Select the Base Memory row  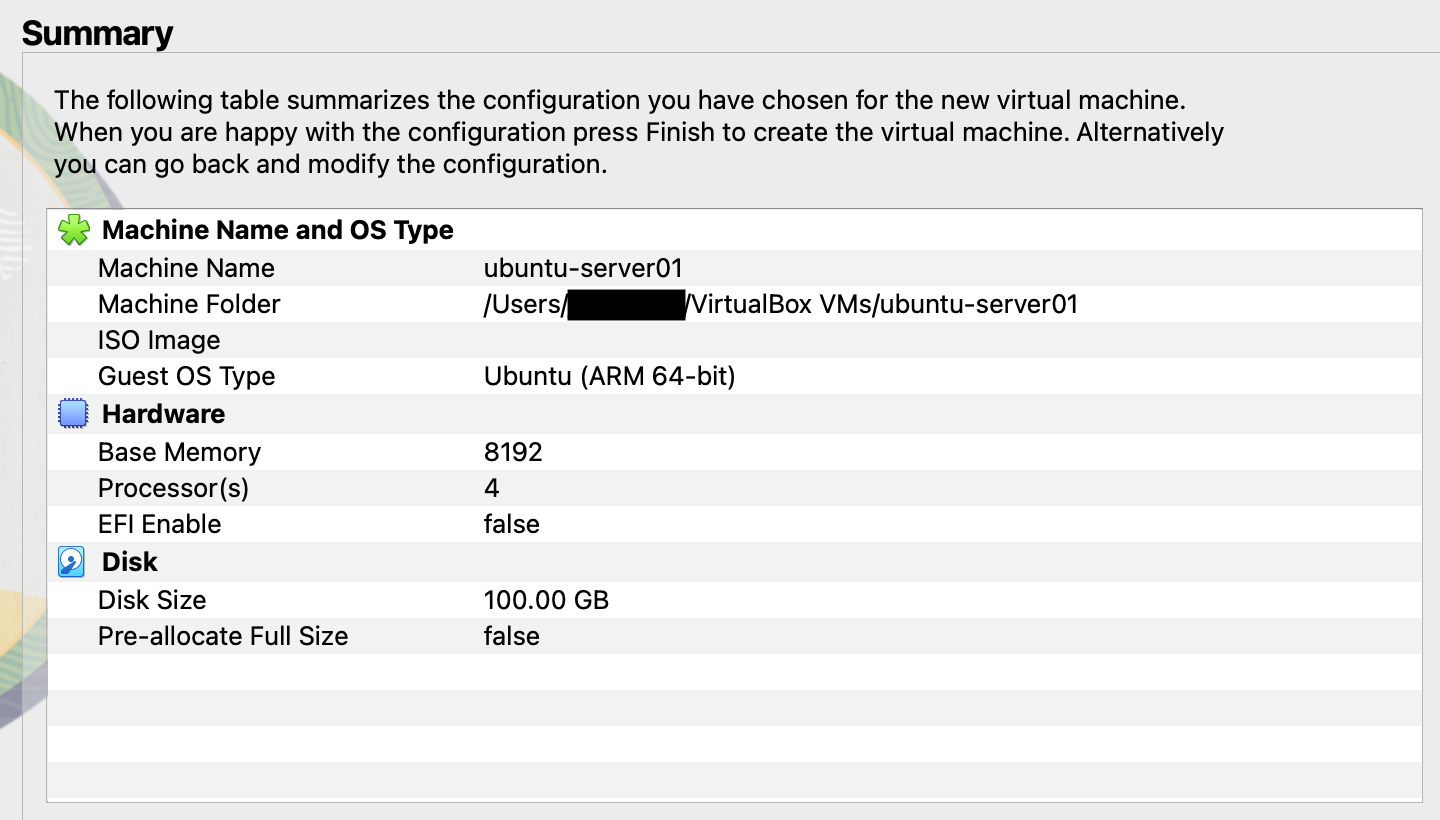(734, 452)
